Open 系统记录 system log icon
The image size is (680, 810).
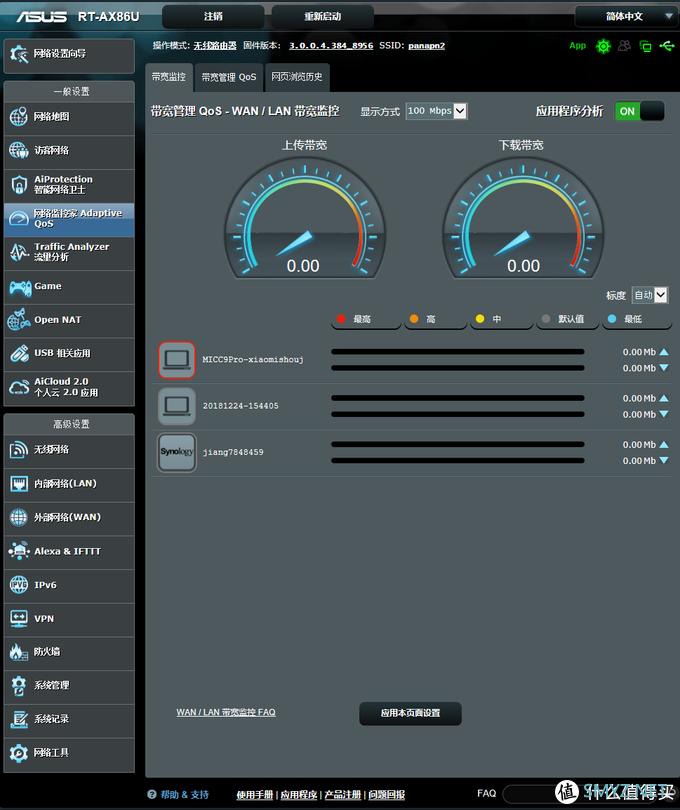click(x=19, y=719)
